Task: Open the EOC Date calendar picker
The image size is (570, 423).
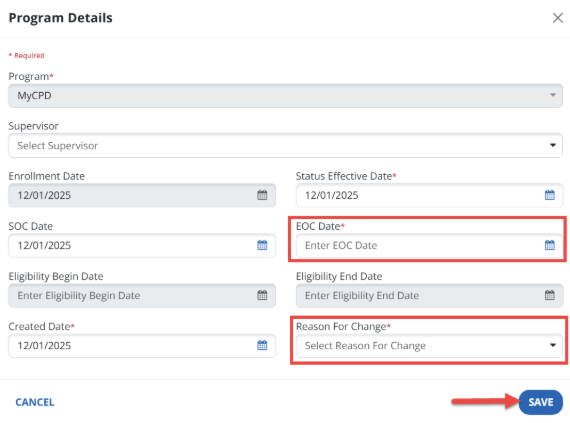Action: [550, 245]
